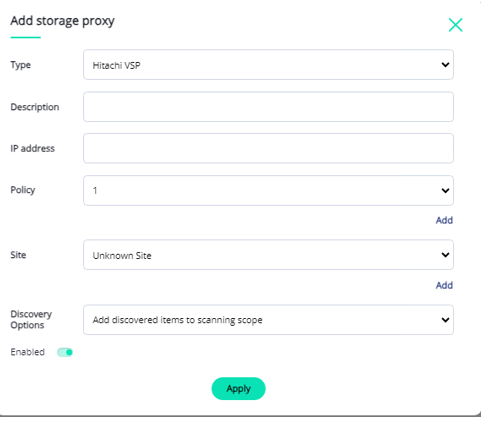Focus the IP address text field
This screenshot has height=432, width=498.
(x=268, y=148)
